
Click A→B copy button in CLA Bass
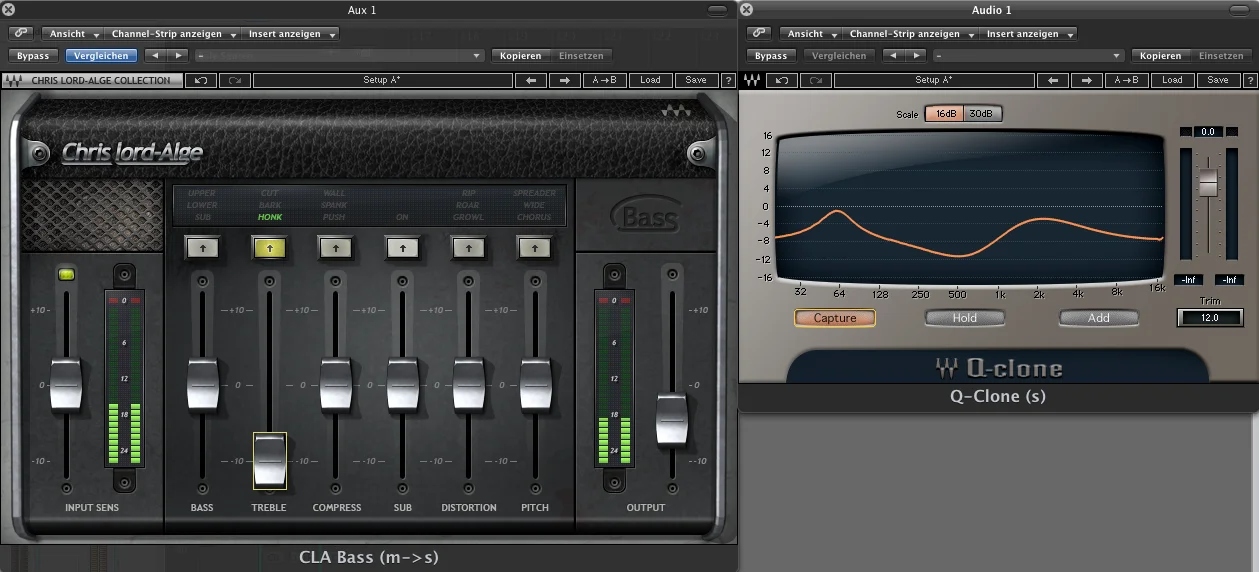coord(604,80)
